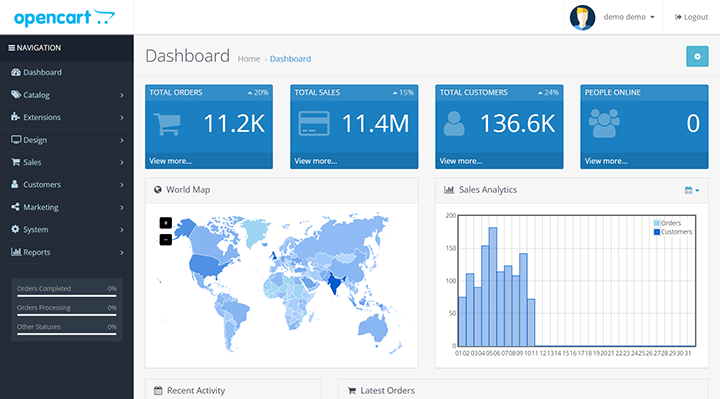Click the cart icon beside Latest Orders
Image resolution: width=720 pixels, height=399 pixels.
[352, 391]
